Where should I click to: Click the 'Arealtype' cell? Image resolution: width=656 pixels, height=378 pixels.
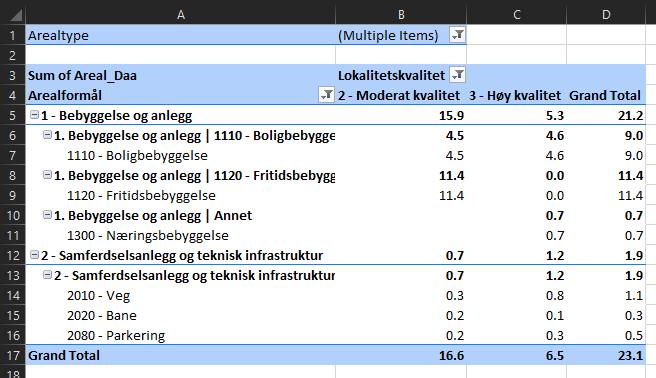click(x=181, y=35)
